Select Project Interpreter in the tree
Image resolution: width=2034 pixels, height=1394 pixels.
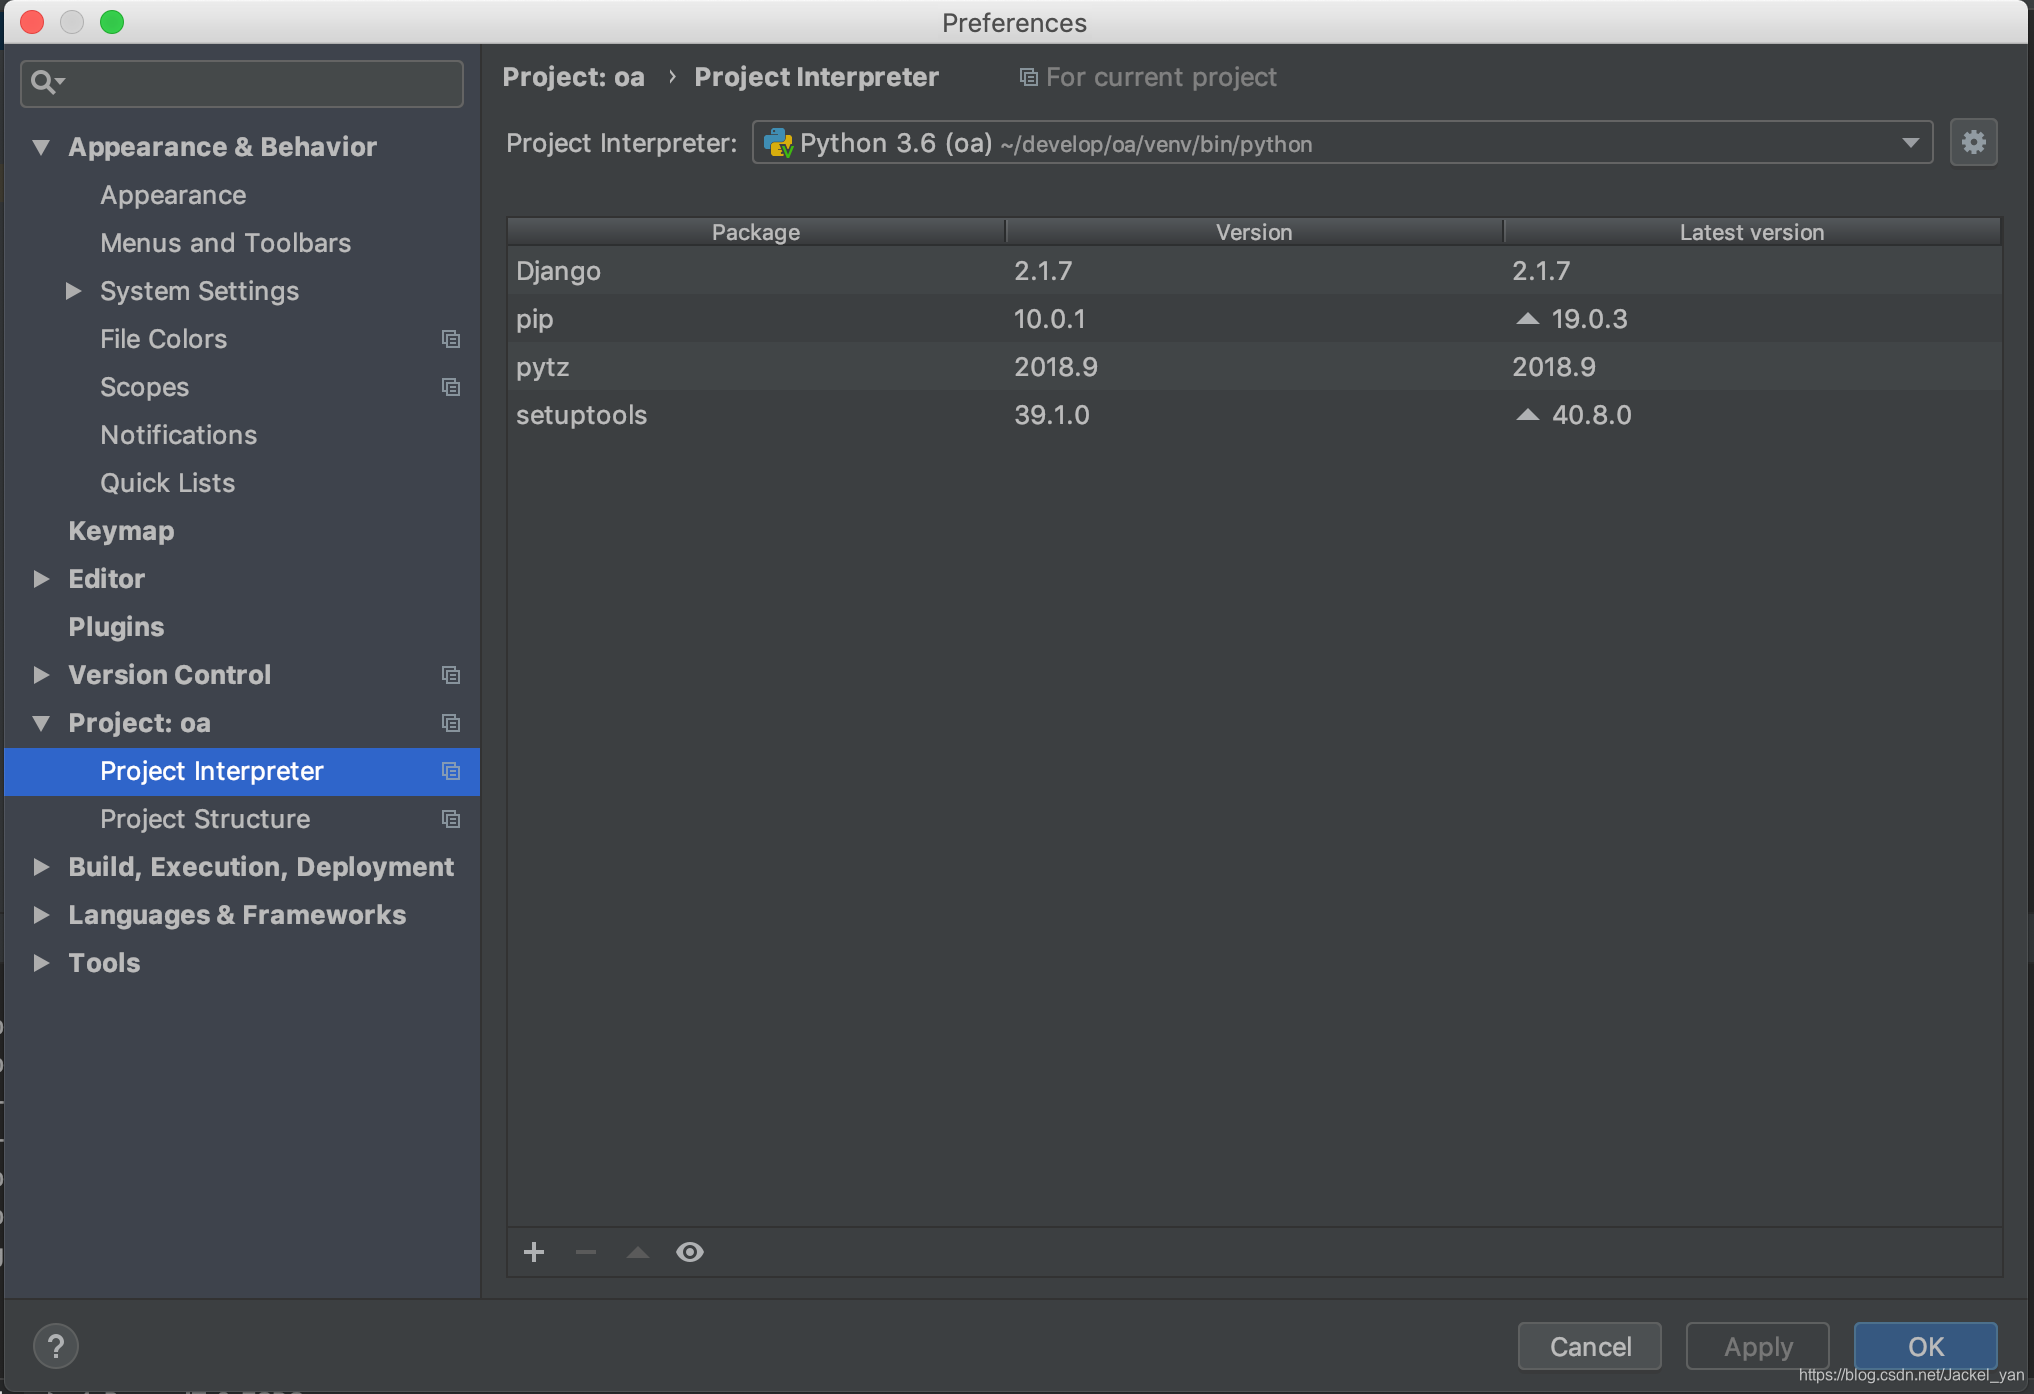coord(242,771)
